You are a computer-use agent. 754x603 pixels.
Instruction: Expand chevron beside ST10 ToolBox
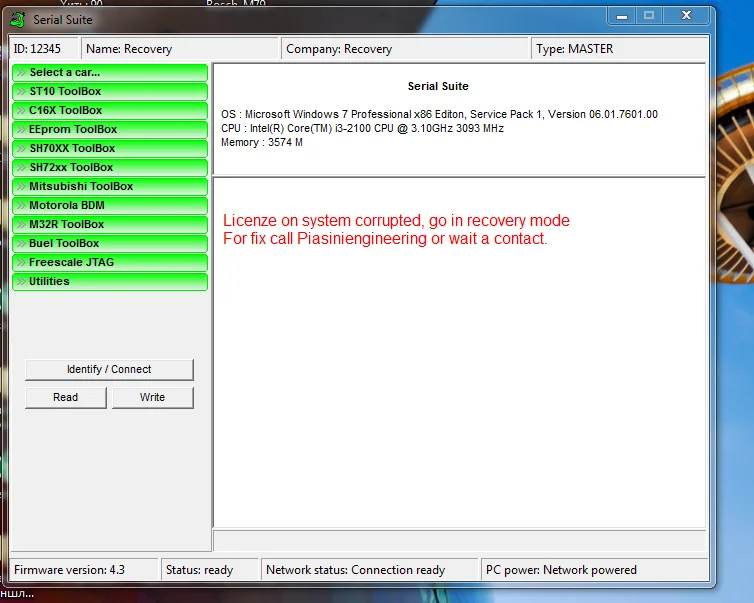pos(21,91)
